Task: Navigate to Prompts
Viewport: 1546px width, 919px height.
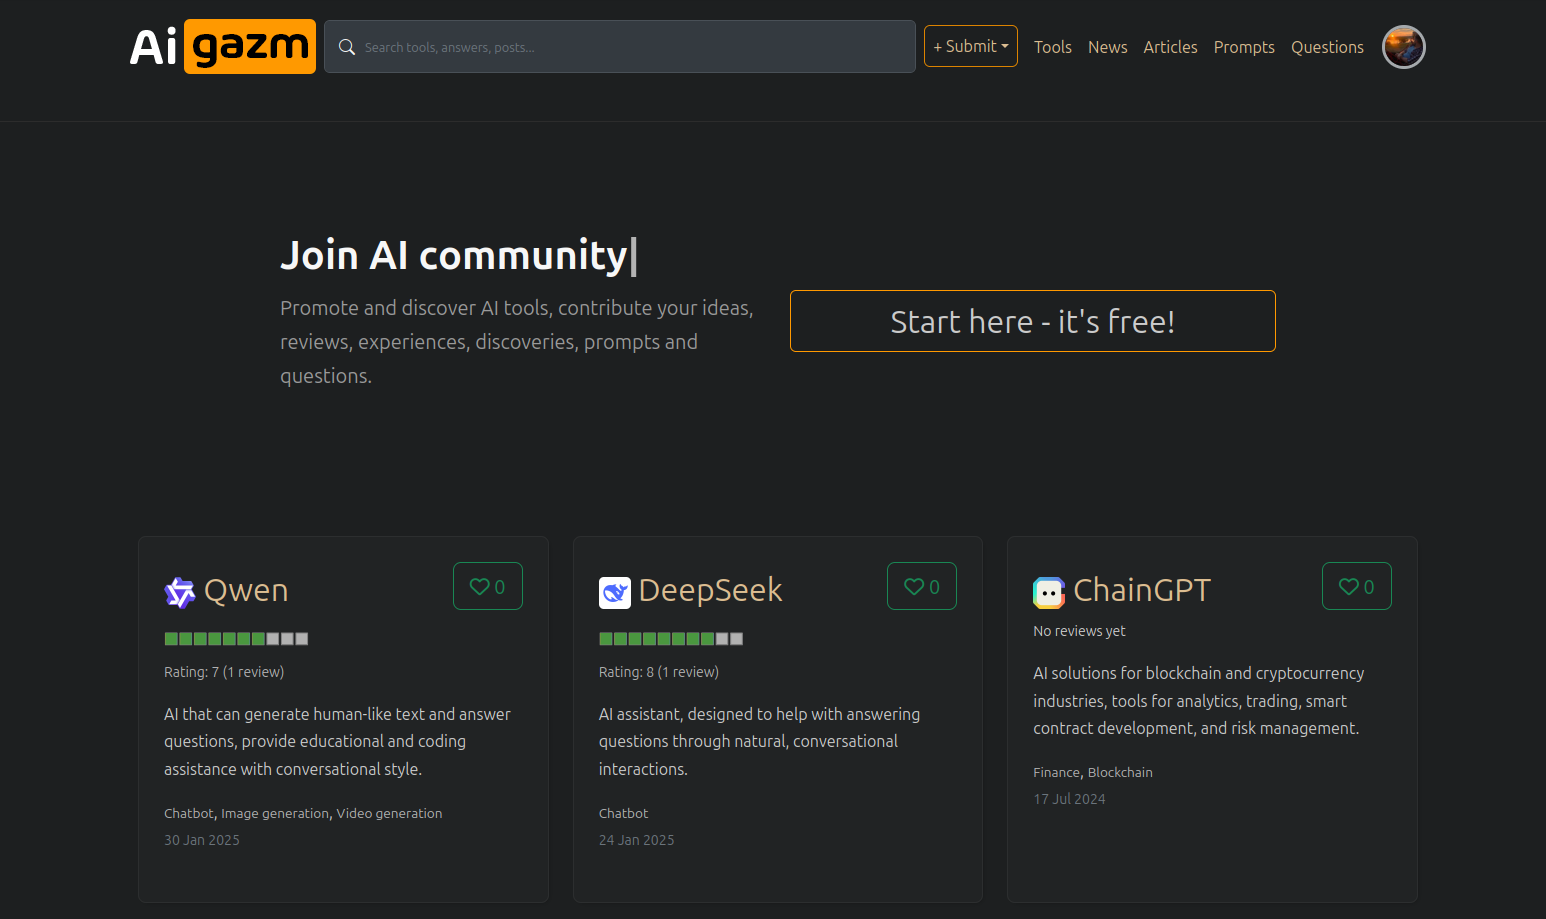Action: [x=1244, y=47]
